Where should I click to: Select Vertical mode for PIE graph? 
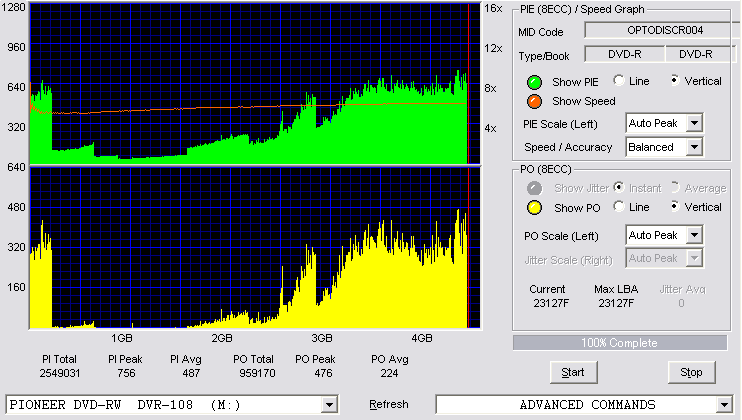(x=675, y=80)
